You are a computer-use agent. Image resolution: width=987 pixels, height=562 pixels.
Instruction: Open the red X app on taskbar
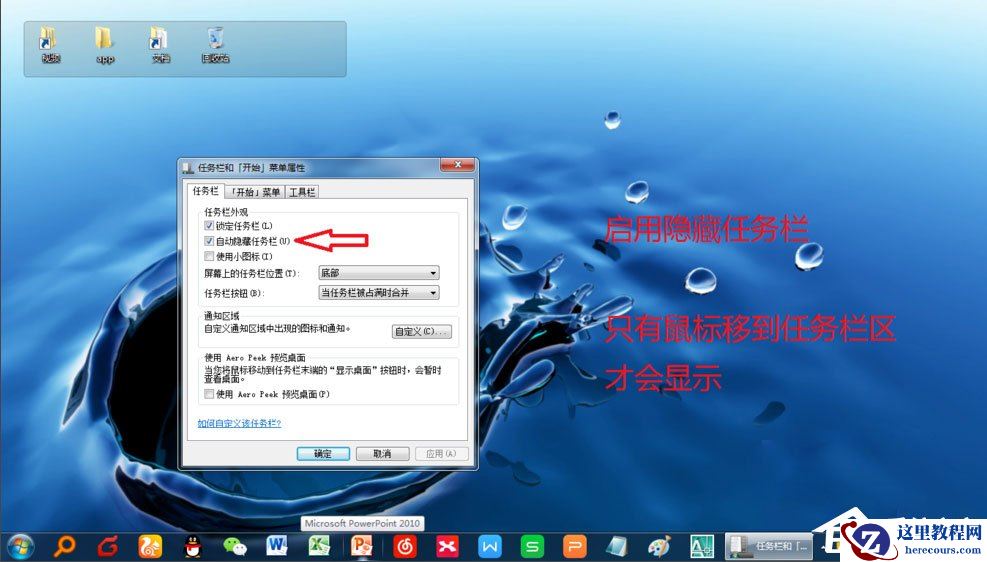pos(448,546)
